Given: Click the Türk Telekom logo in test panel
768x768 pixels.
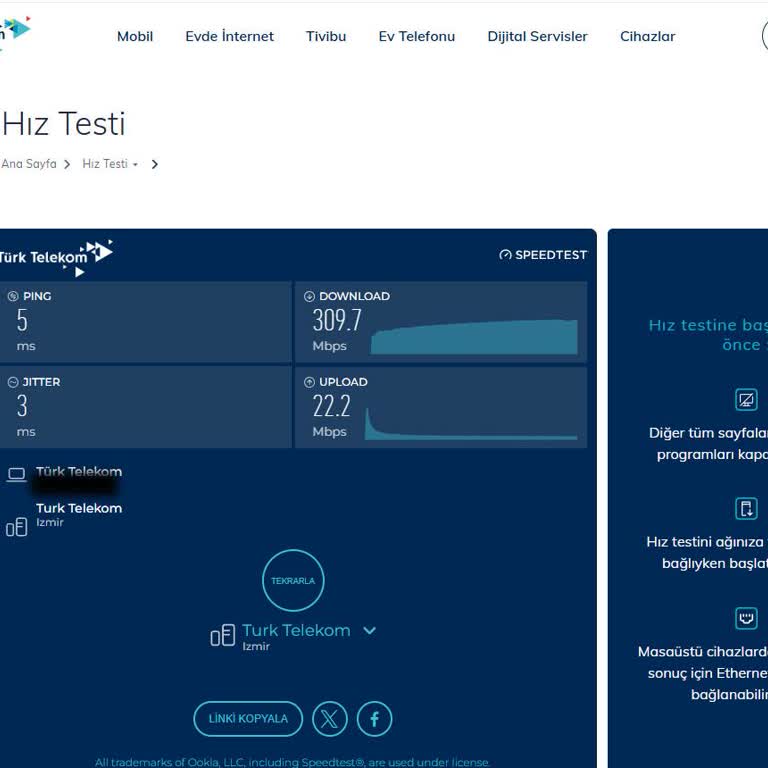Looking at the screenshot, I should tap(56, 257).
